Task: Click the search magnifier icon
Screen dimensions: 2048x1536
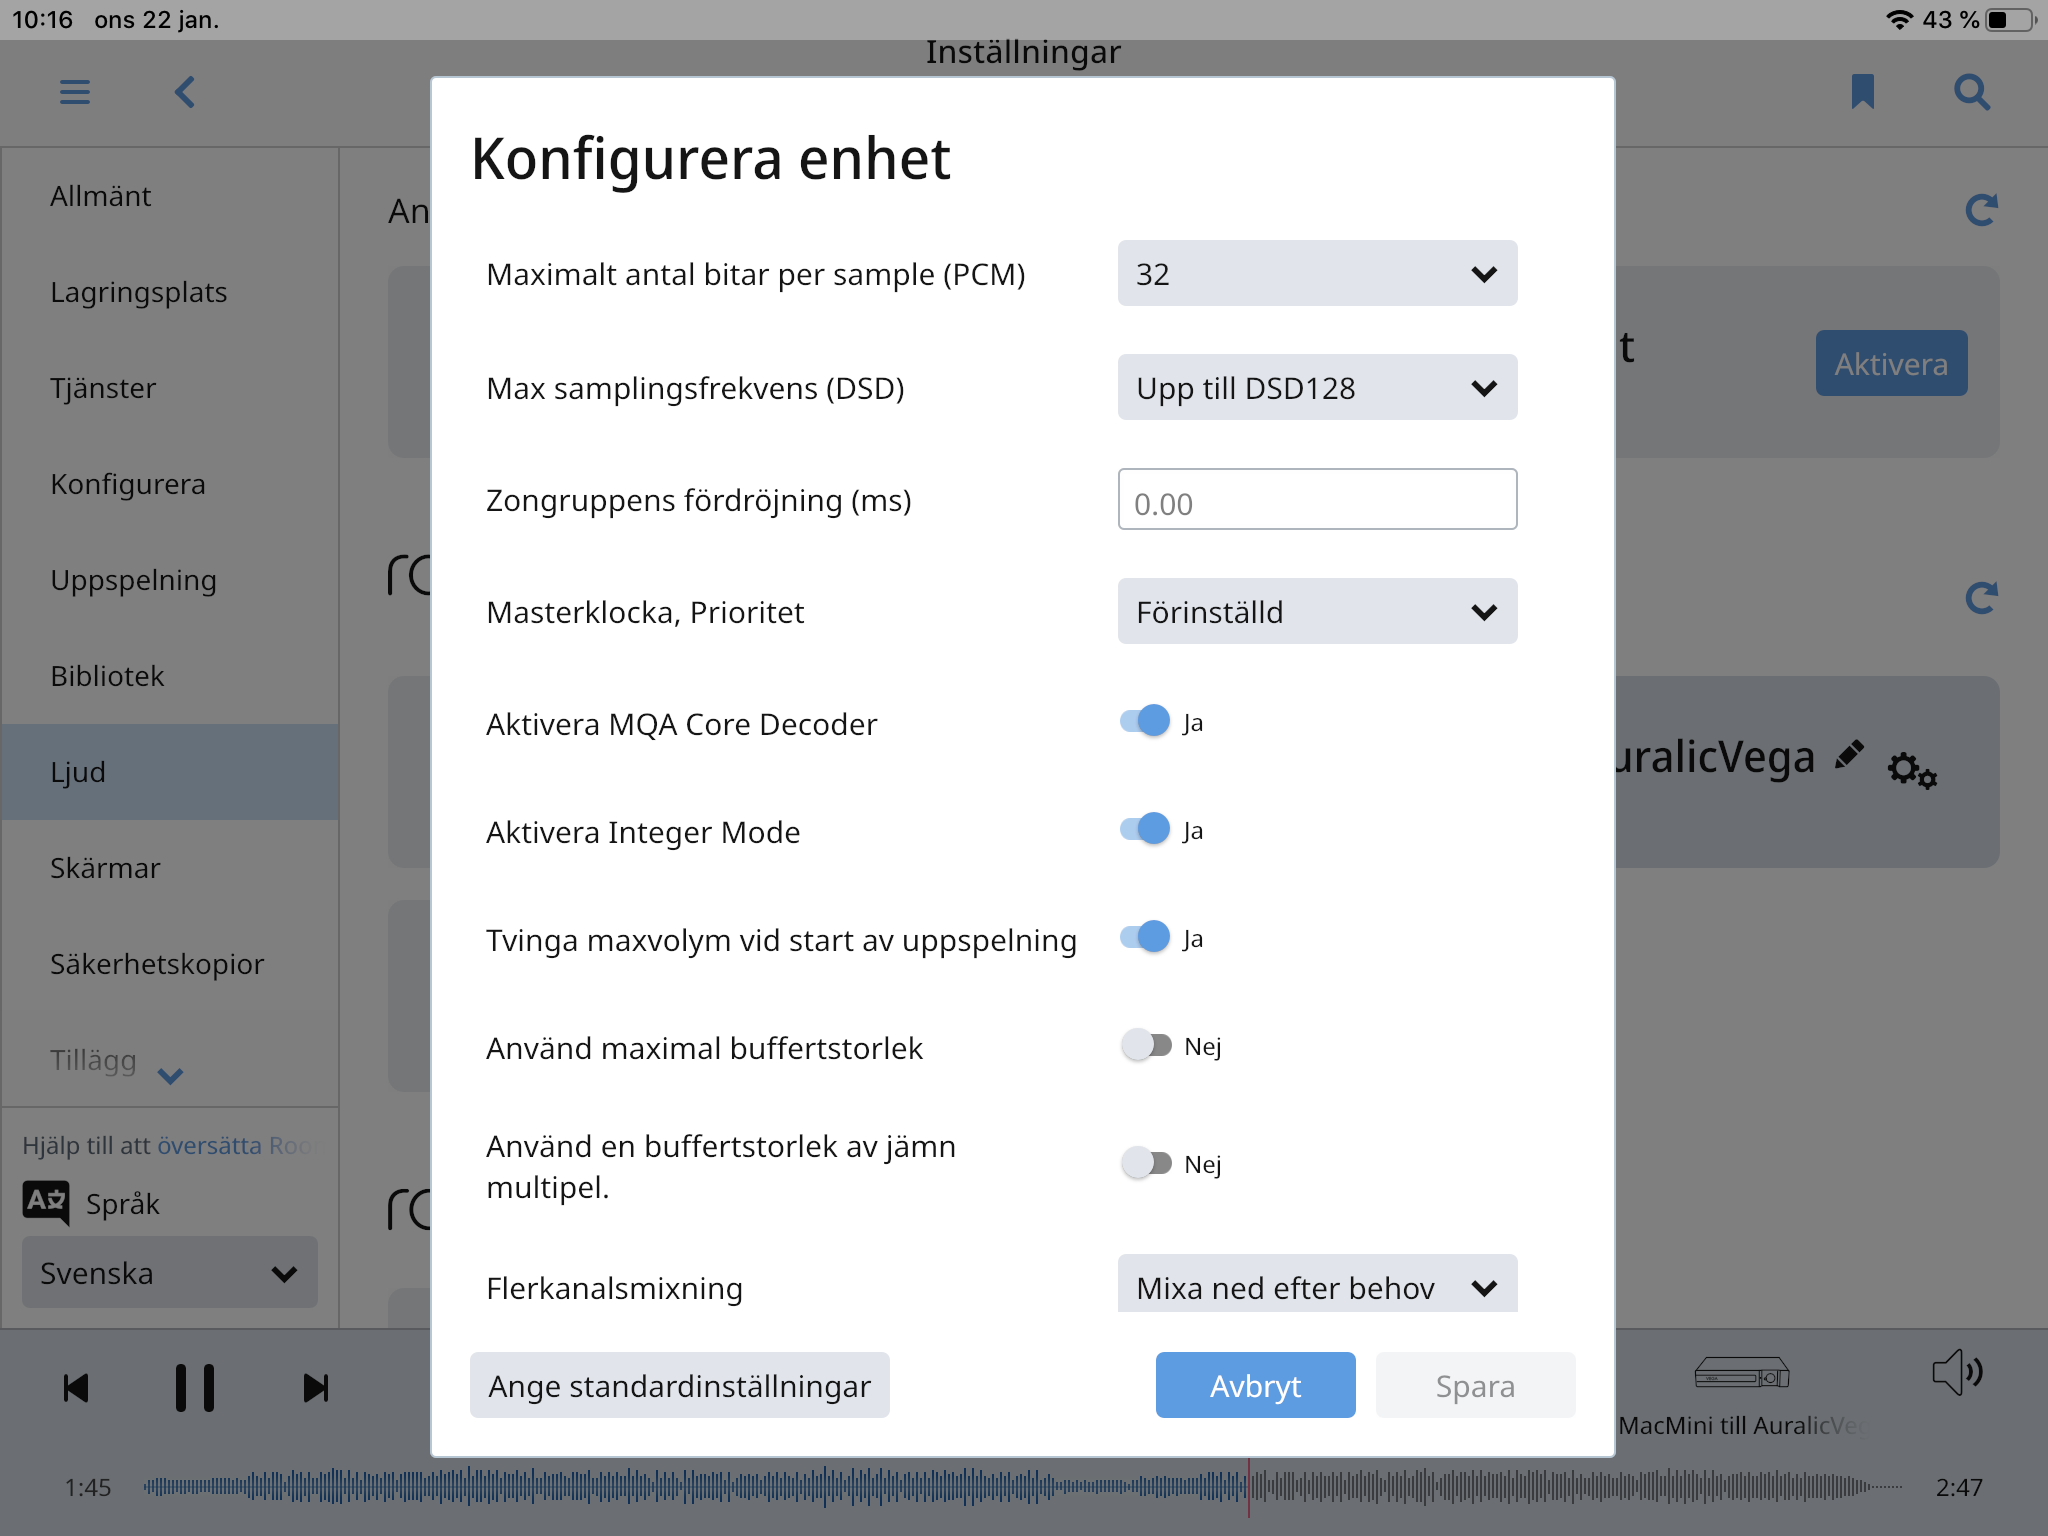Action: (1971, 92)
